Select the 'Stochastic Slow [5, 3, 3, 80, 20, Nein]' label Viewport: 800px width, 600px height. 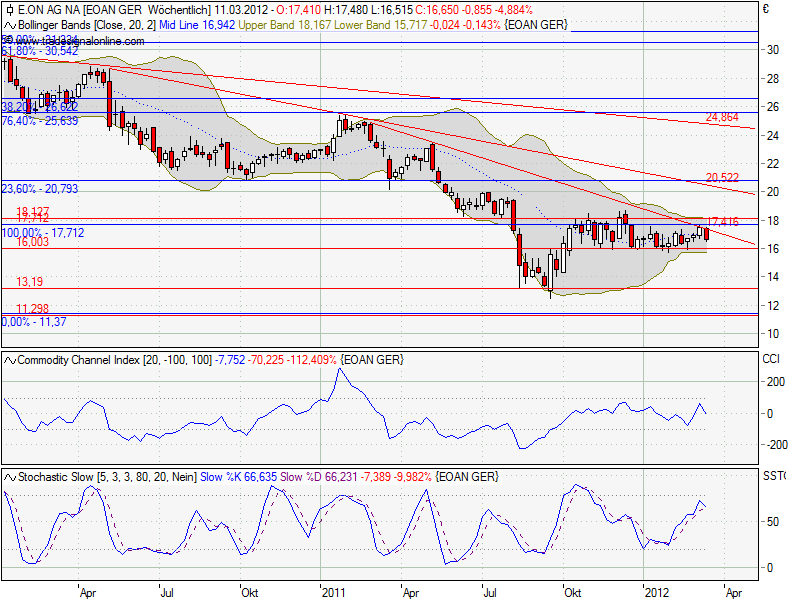pyautogui.click(x=108, y=478)
